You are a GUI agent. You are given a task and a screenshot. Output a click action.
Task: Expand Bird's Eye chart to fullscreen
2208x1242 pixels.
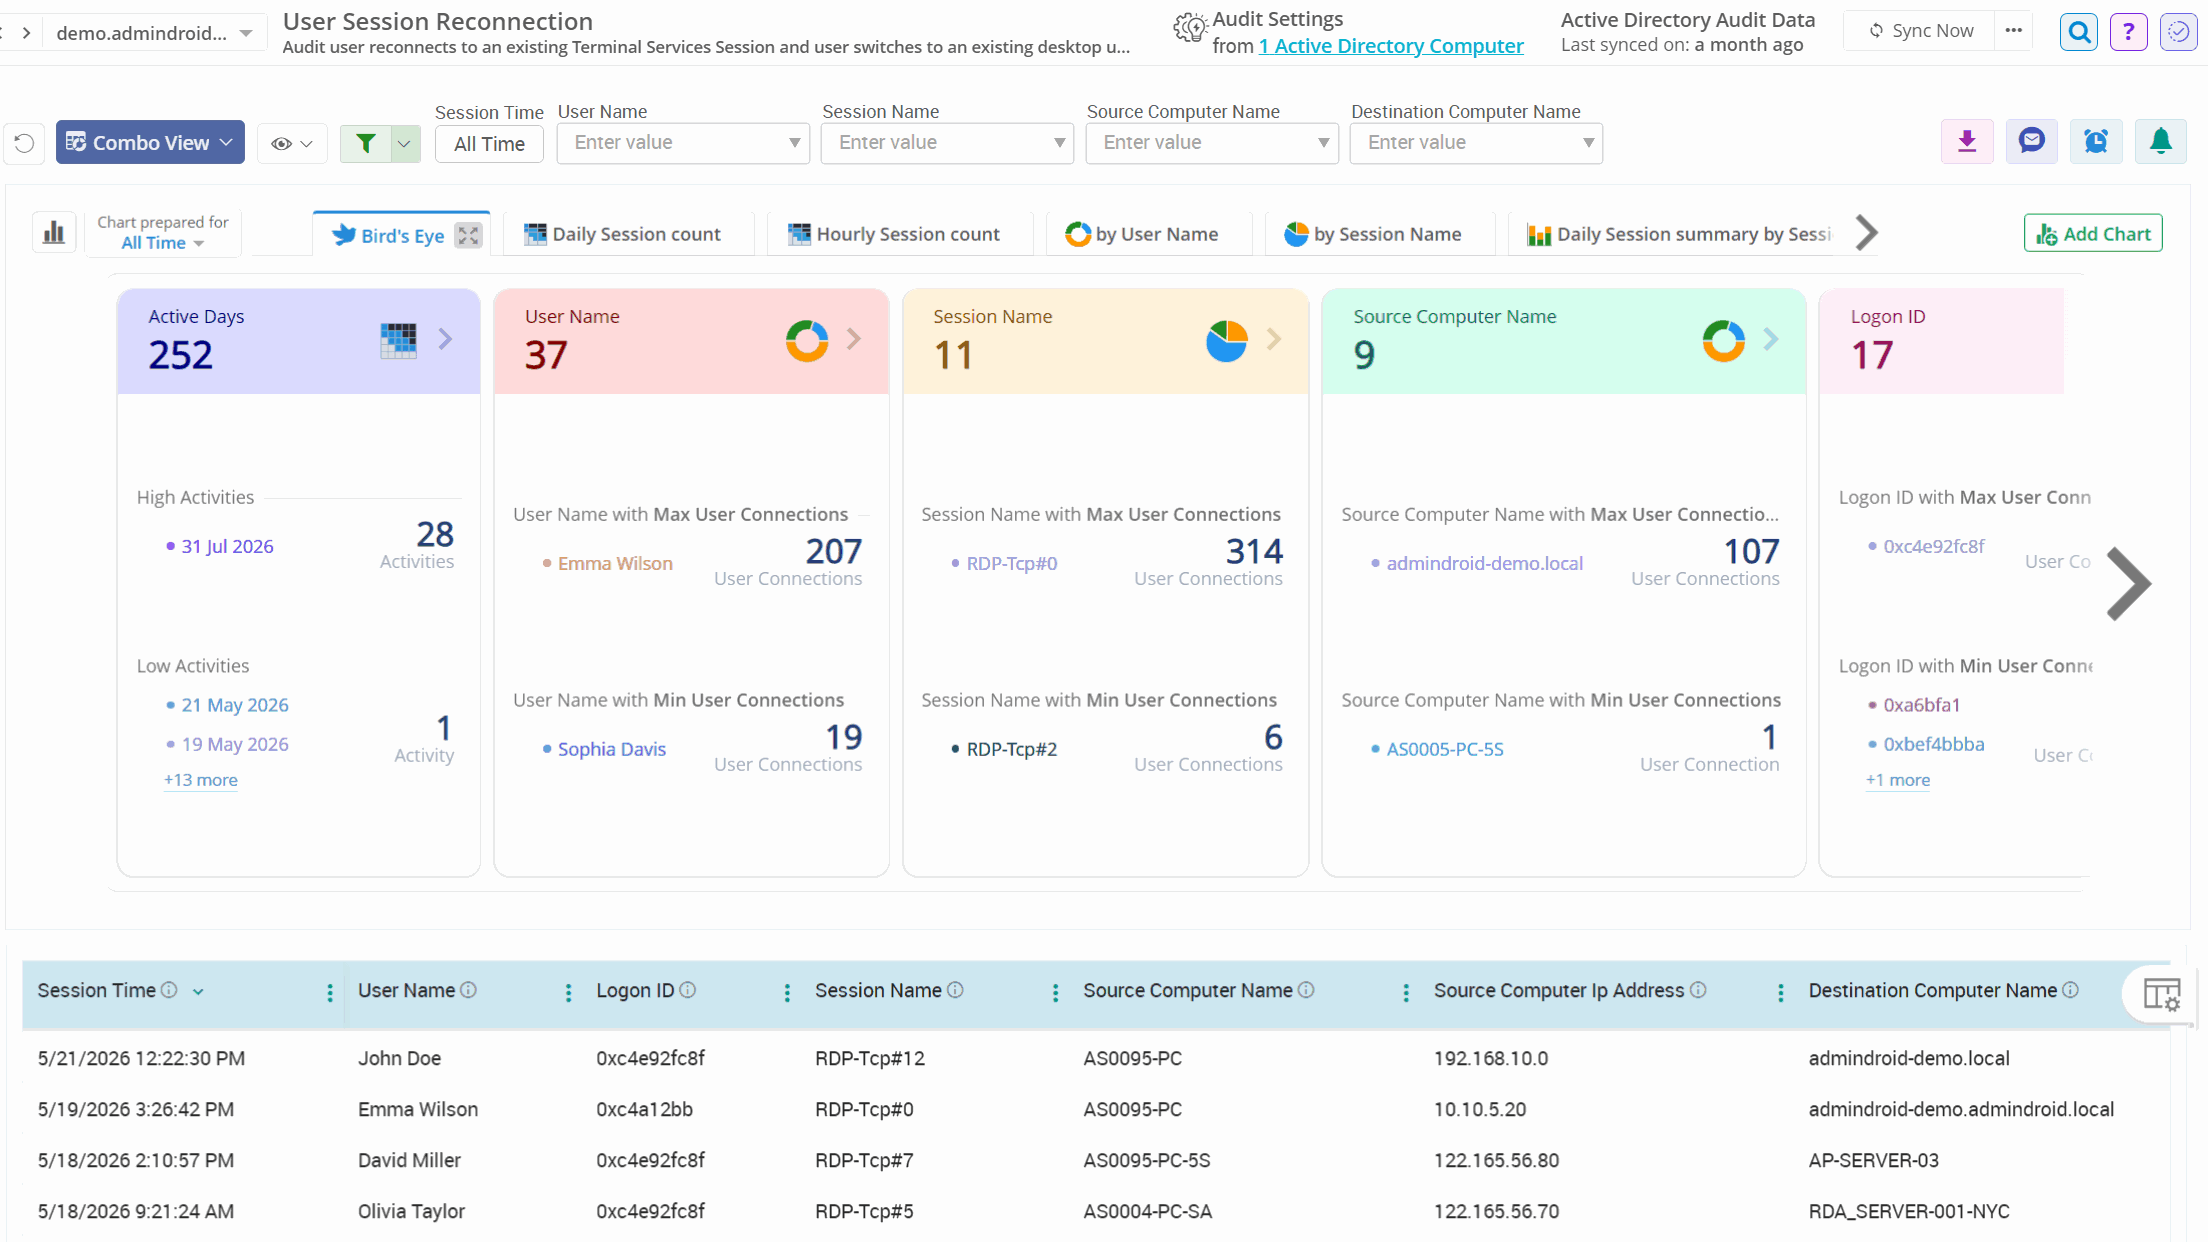click(468, 235)
